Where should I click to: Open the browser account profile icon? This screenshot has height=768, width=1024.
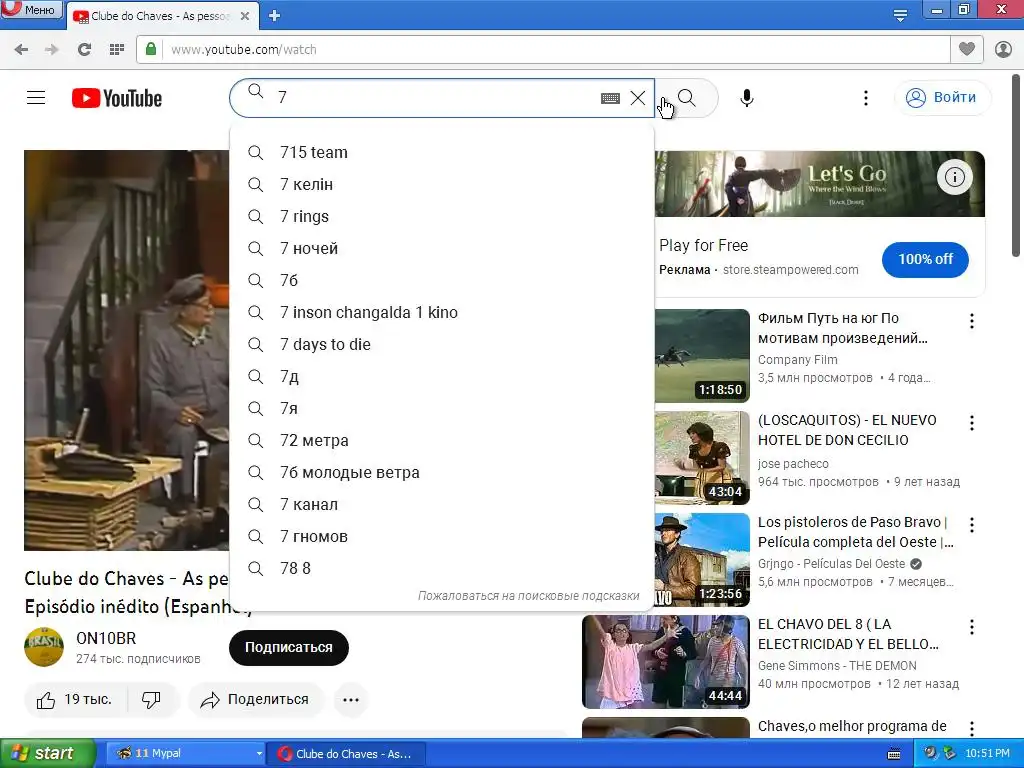point(1003,50)
